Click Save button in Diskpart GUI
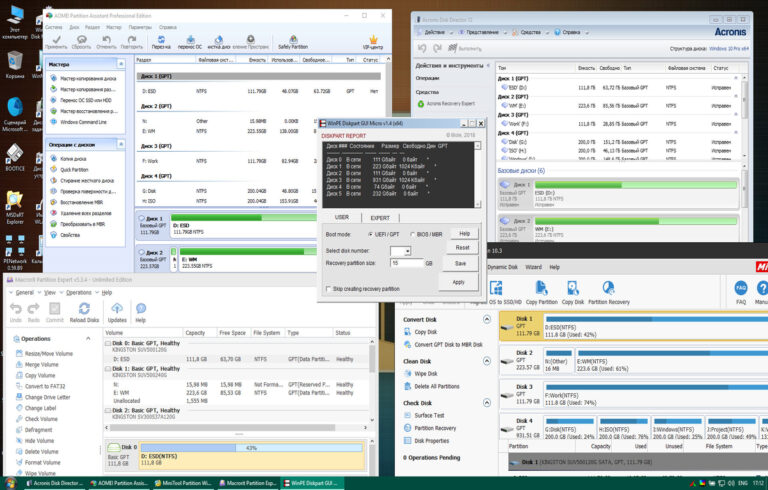Image resolution: width=768 pixels, height=490 pixels. [x=460, y=264]
